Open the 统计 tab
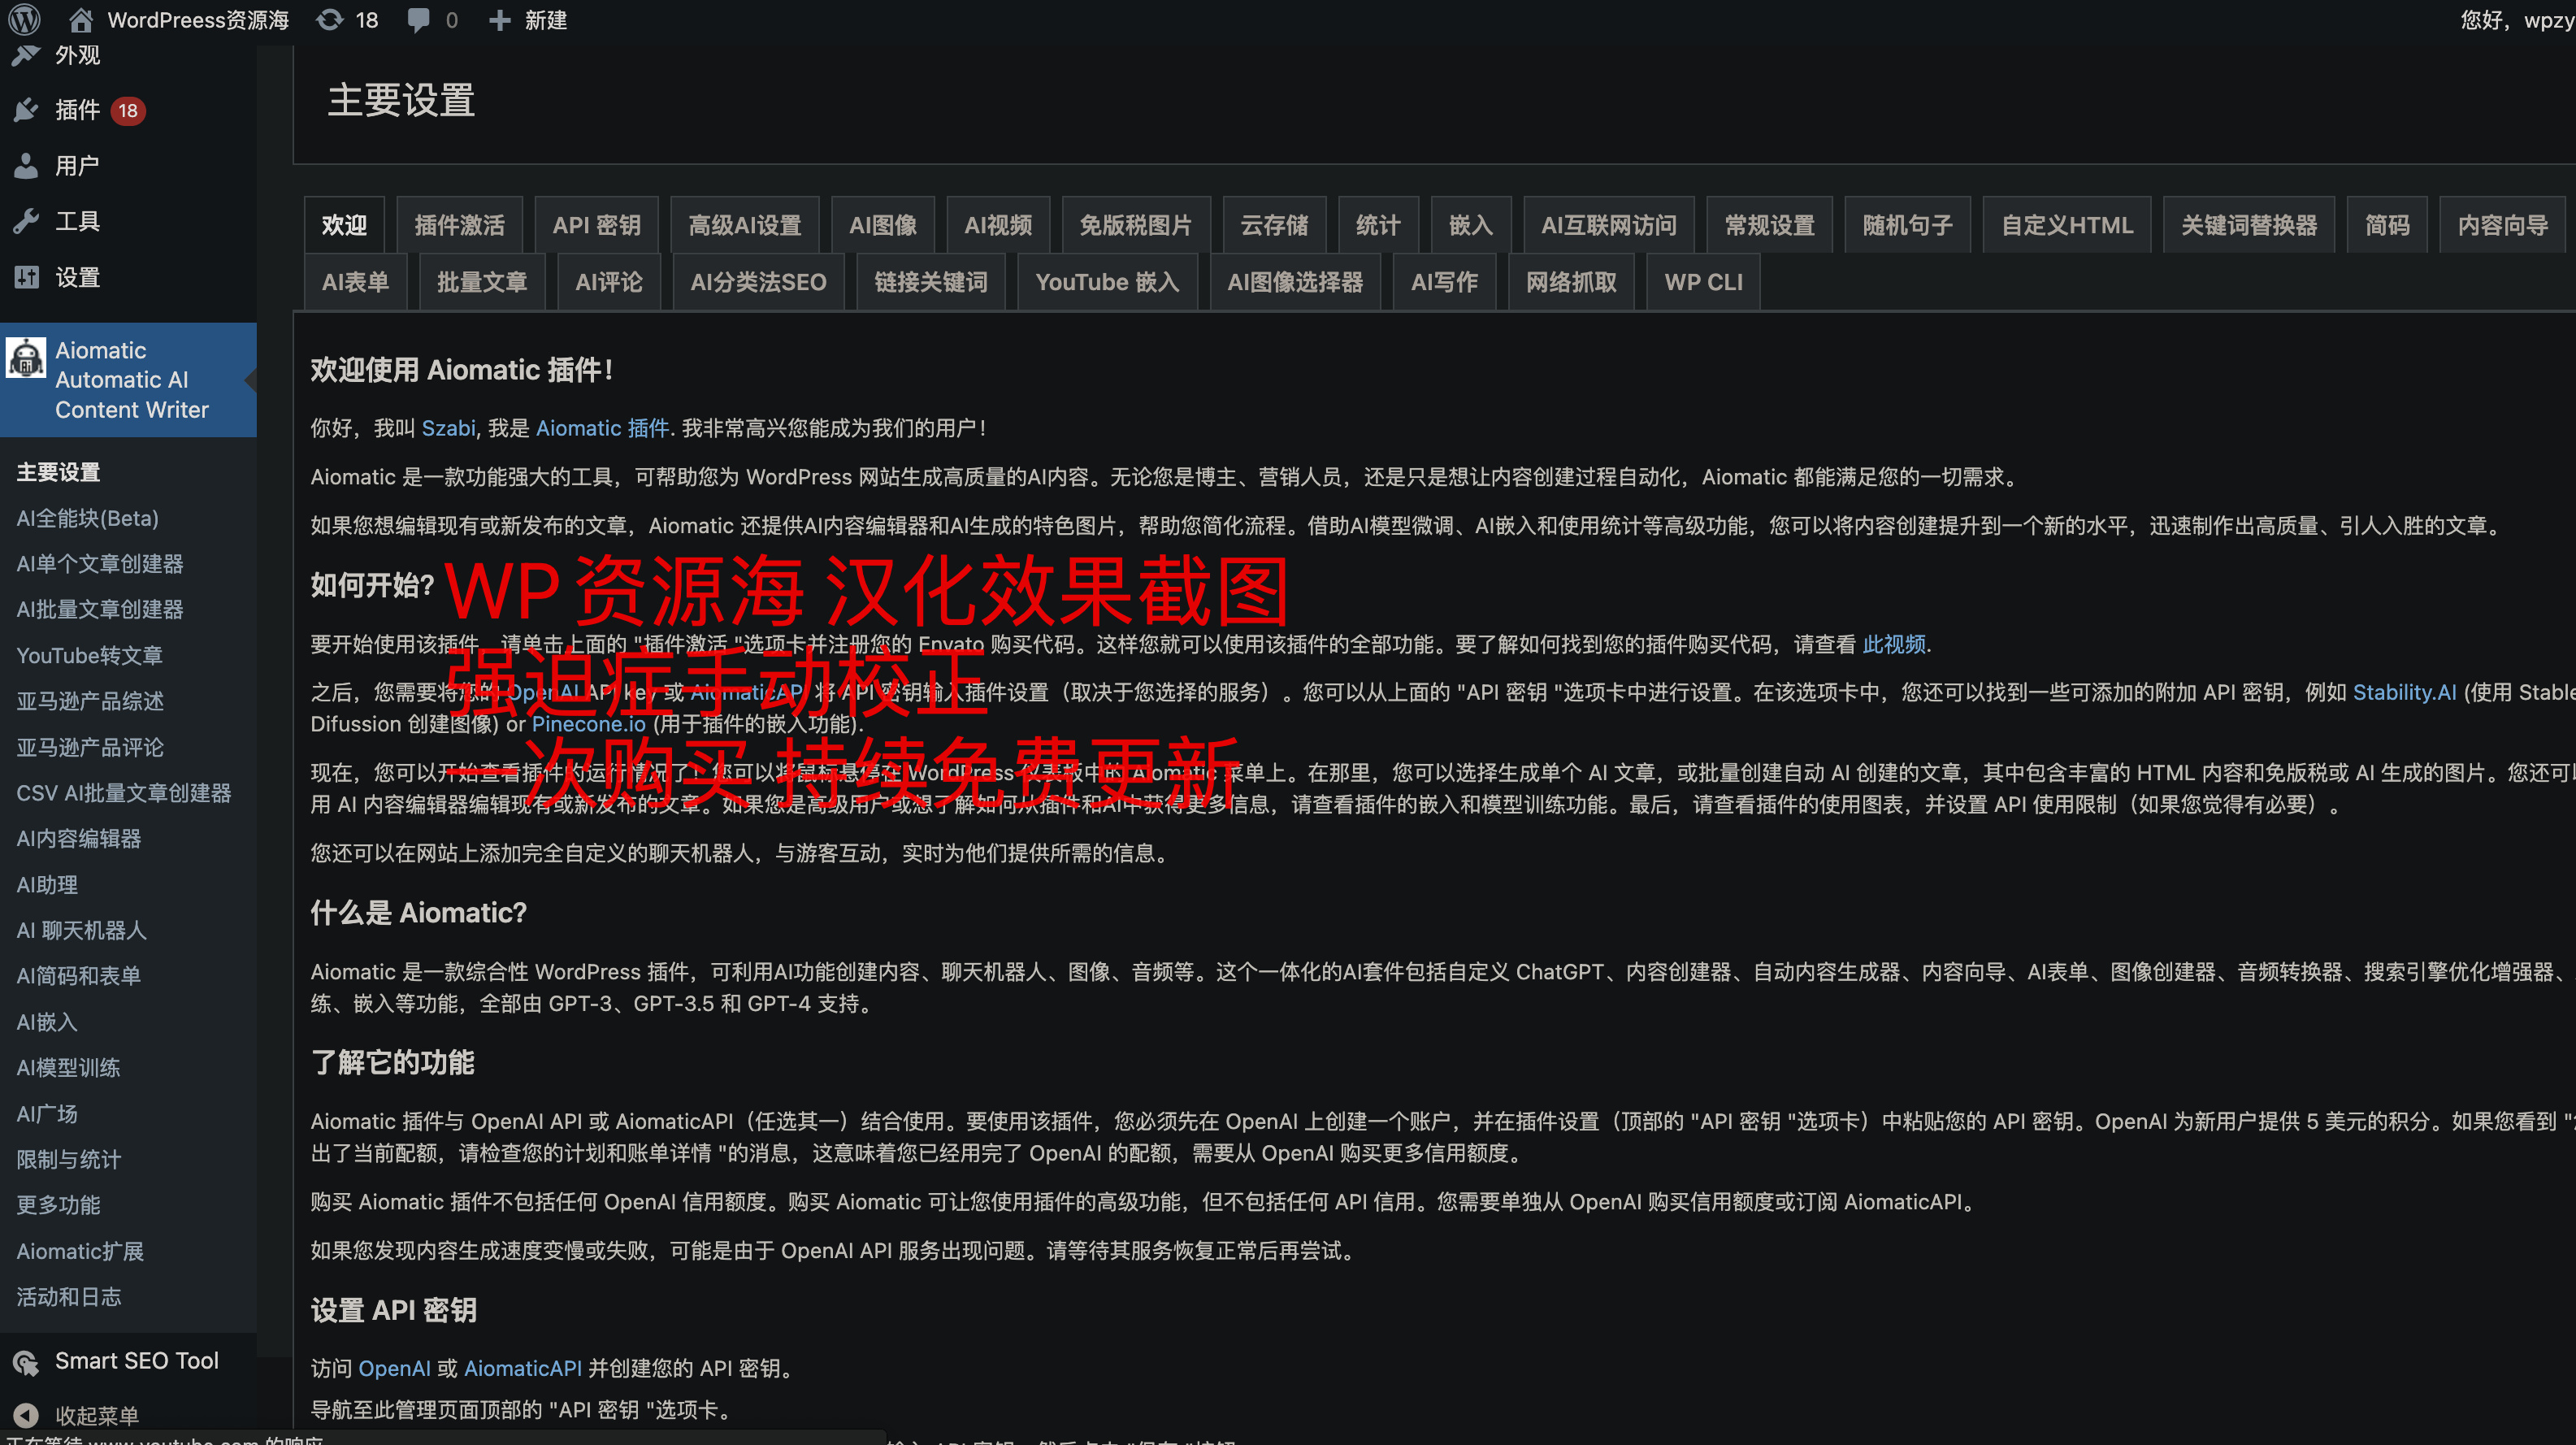The width and height of the screenshot is (2576, 1445). pyautogui.click(x=1378, y=225)
